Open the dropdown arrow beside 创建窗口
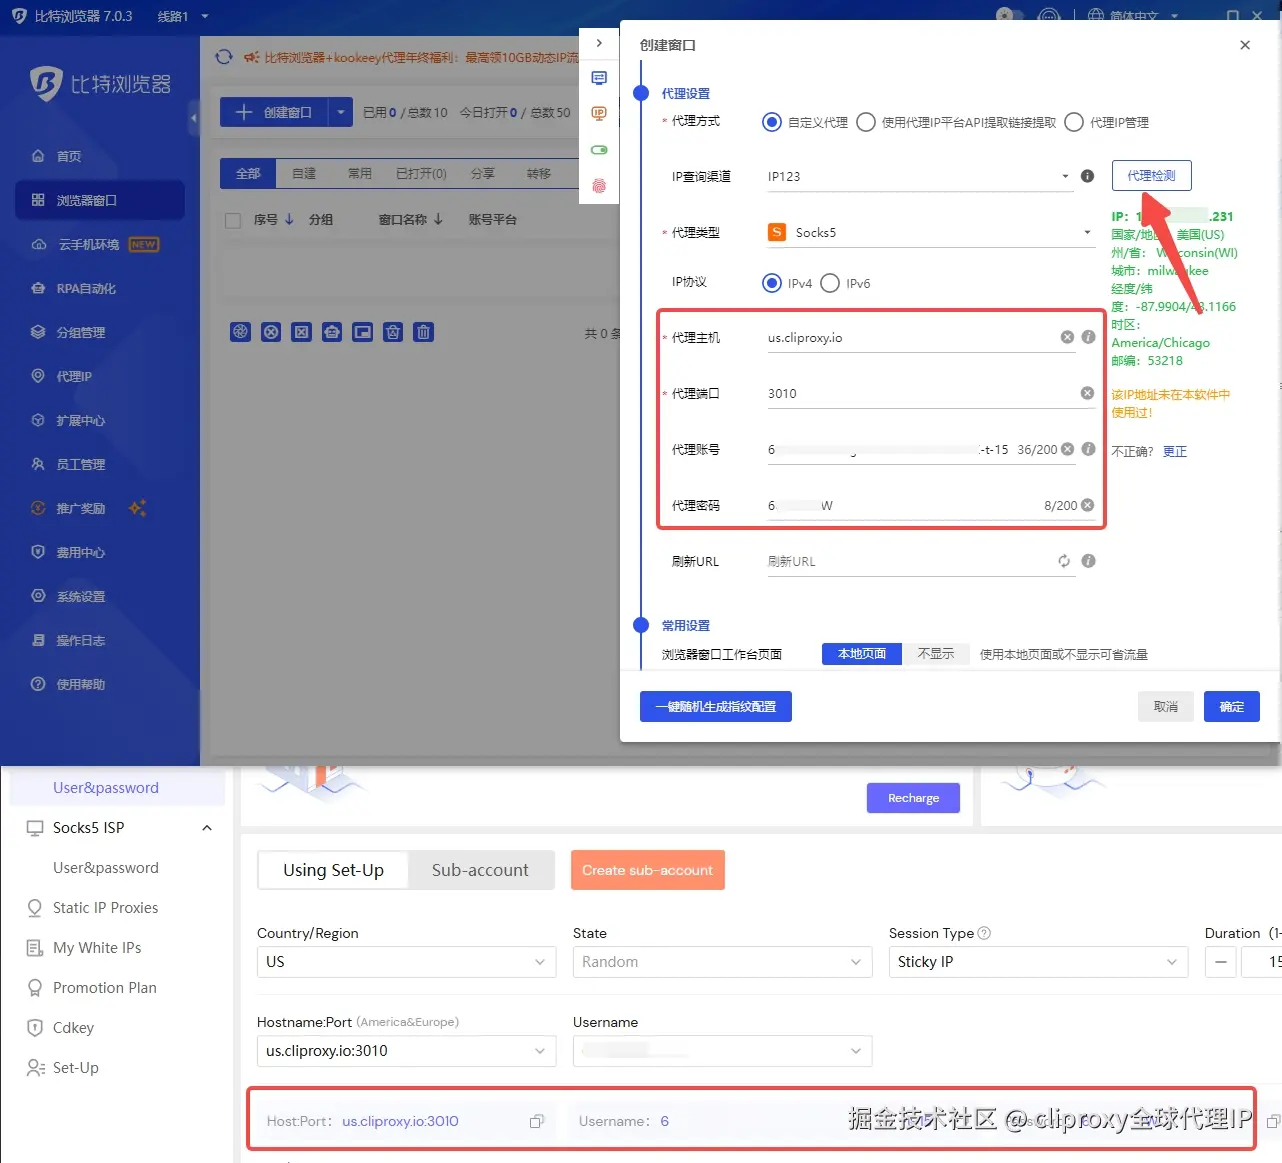The image size is (1282, 1163). [x=341, y=112]
